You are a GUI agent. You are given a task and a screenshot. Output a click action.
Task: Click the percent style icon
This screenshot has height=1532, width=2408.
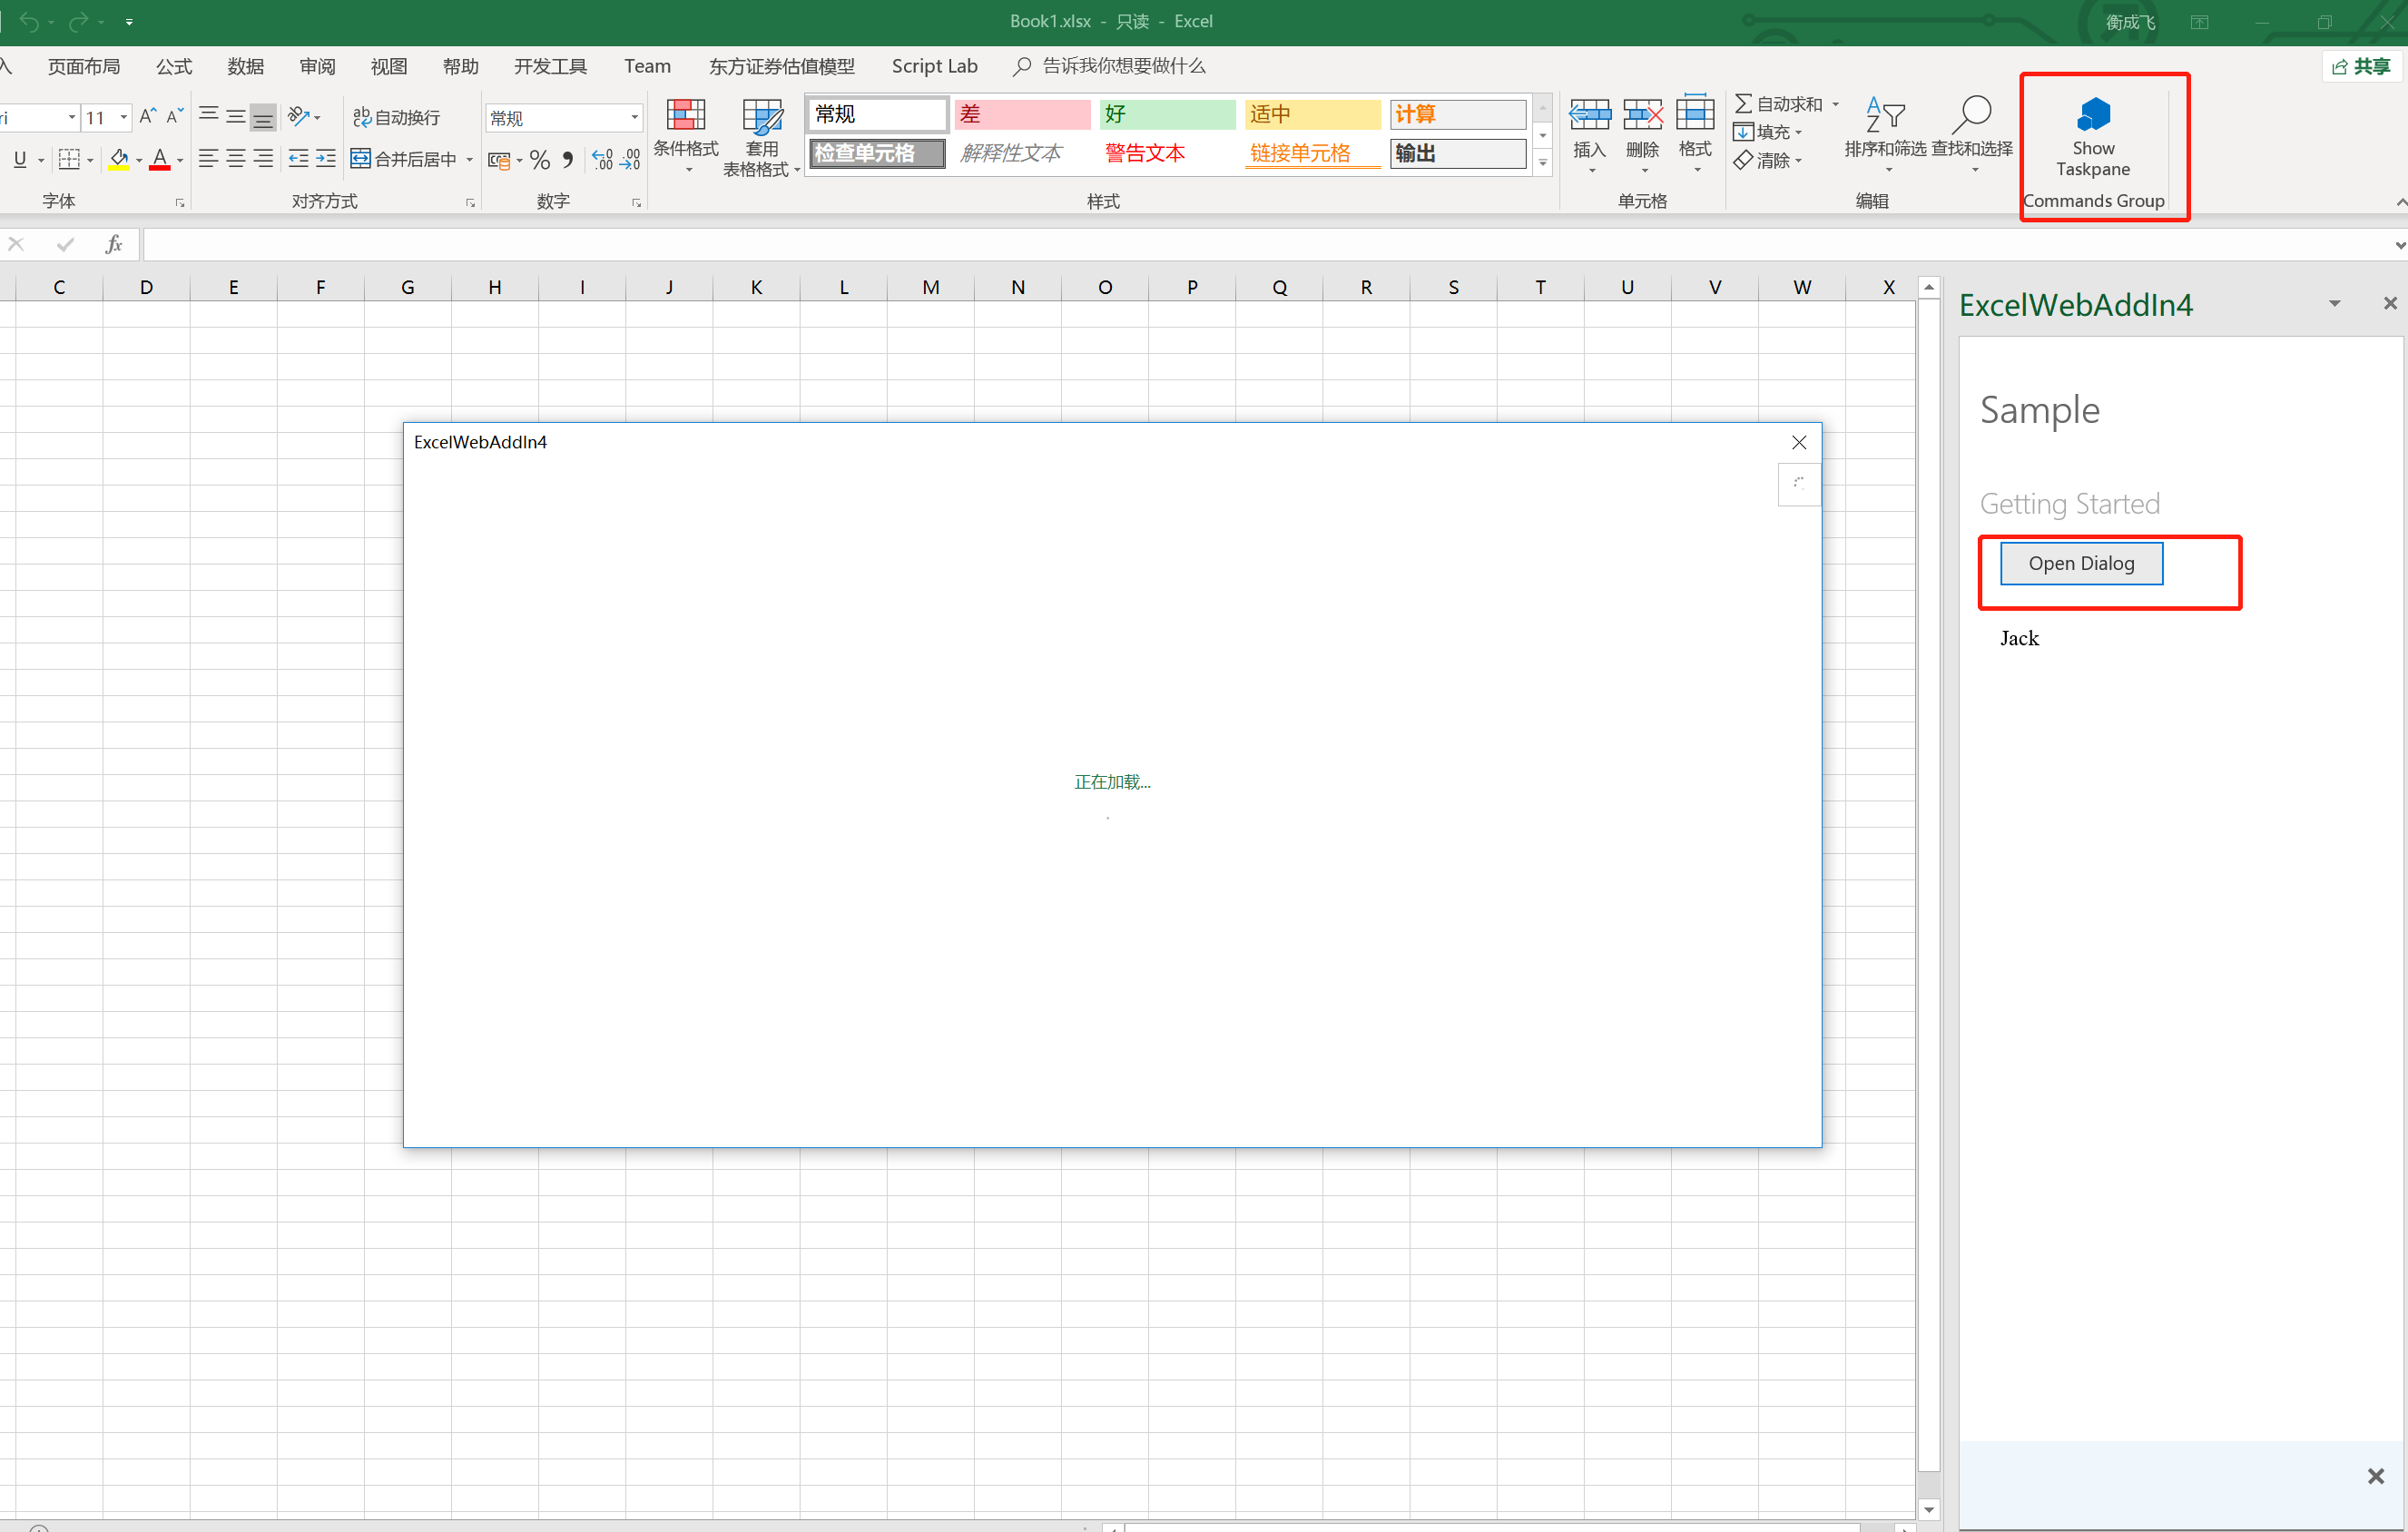click(540, 160)
